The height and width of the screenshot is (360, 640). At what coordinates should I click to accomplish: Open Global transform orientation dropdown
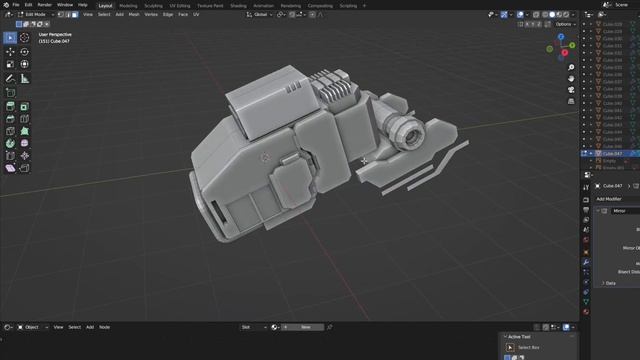(260, 14)
